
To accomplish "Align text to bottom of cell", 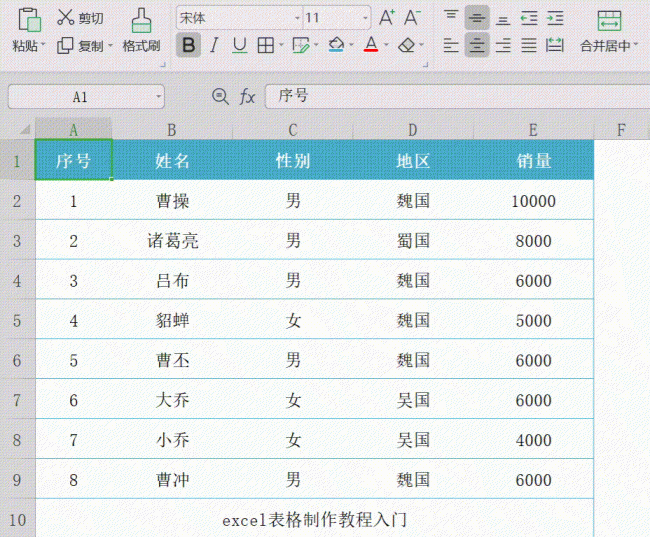I will [503, 19].
